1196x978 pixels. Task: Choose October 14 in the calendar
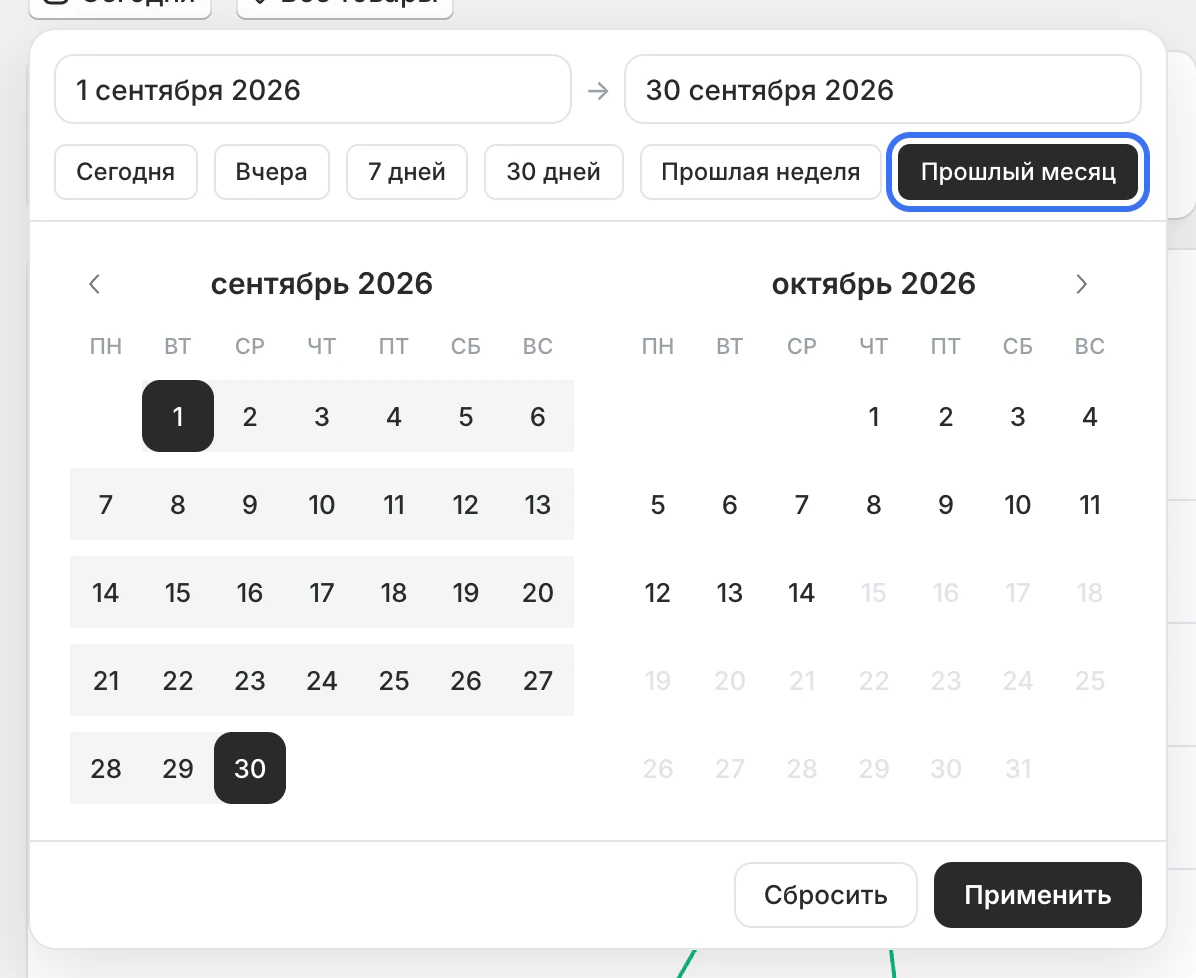coord(802,593)
